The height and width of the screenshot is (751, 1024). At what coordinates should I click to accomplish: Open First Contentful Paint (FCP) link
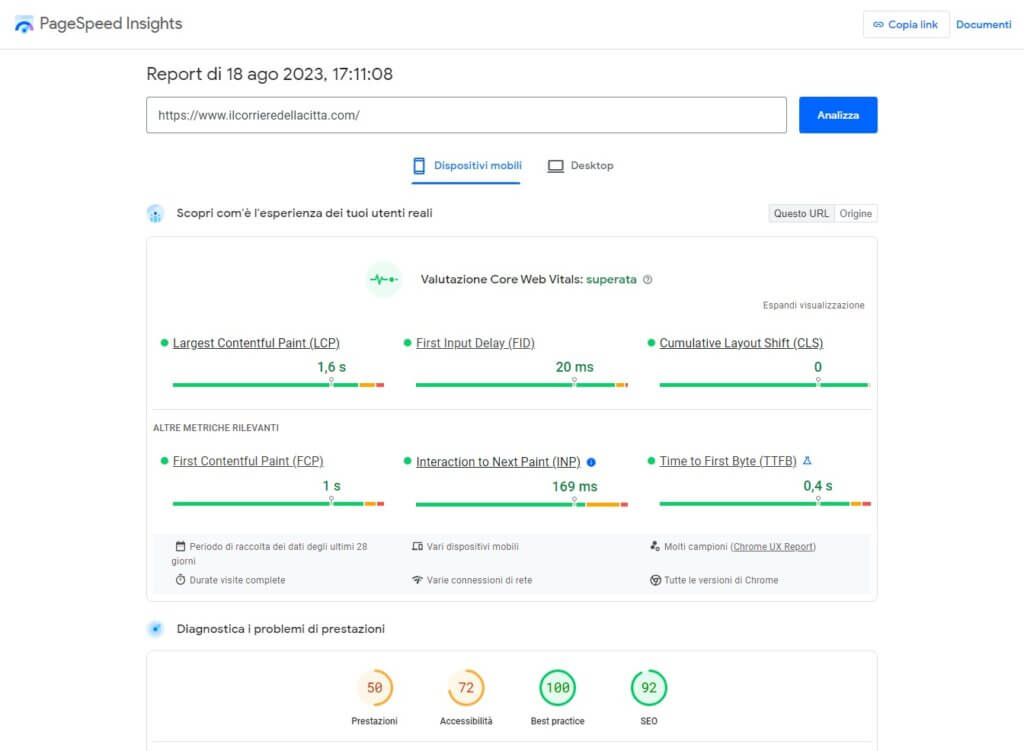tap(248, 461)
